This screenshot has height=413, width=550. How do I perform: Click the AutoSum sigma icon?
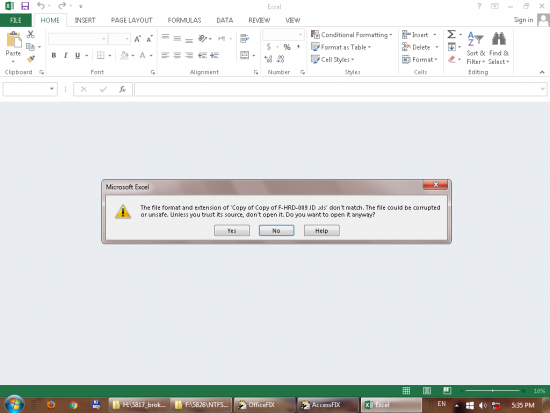coord(451,34)
